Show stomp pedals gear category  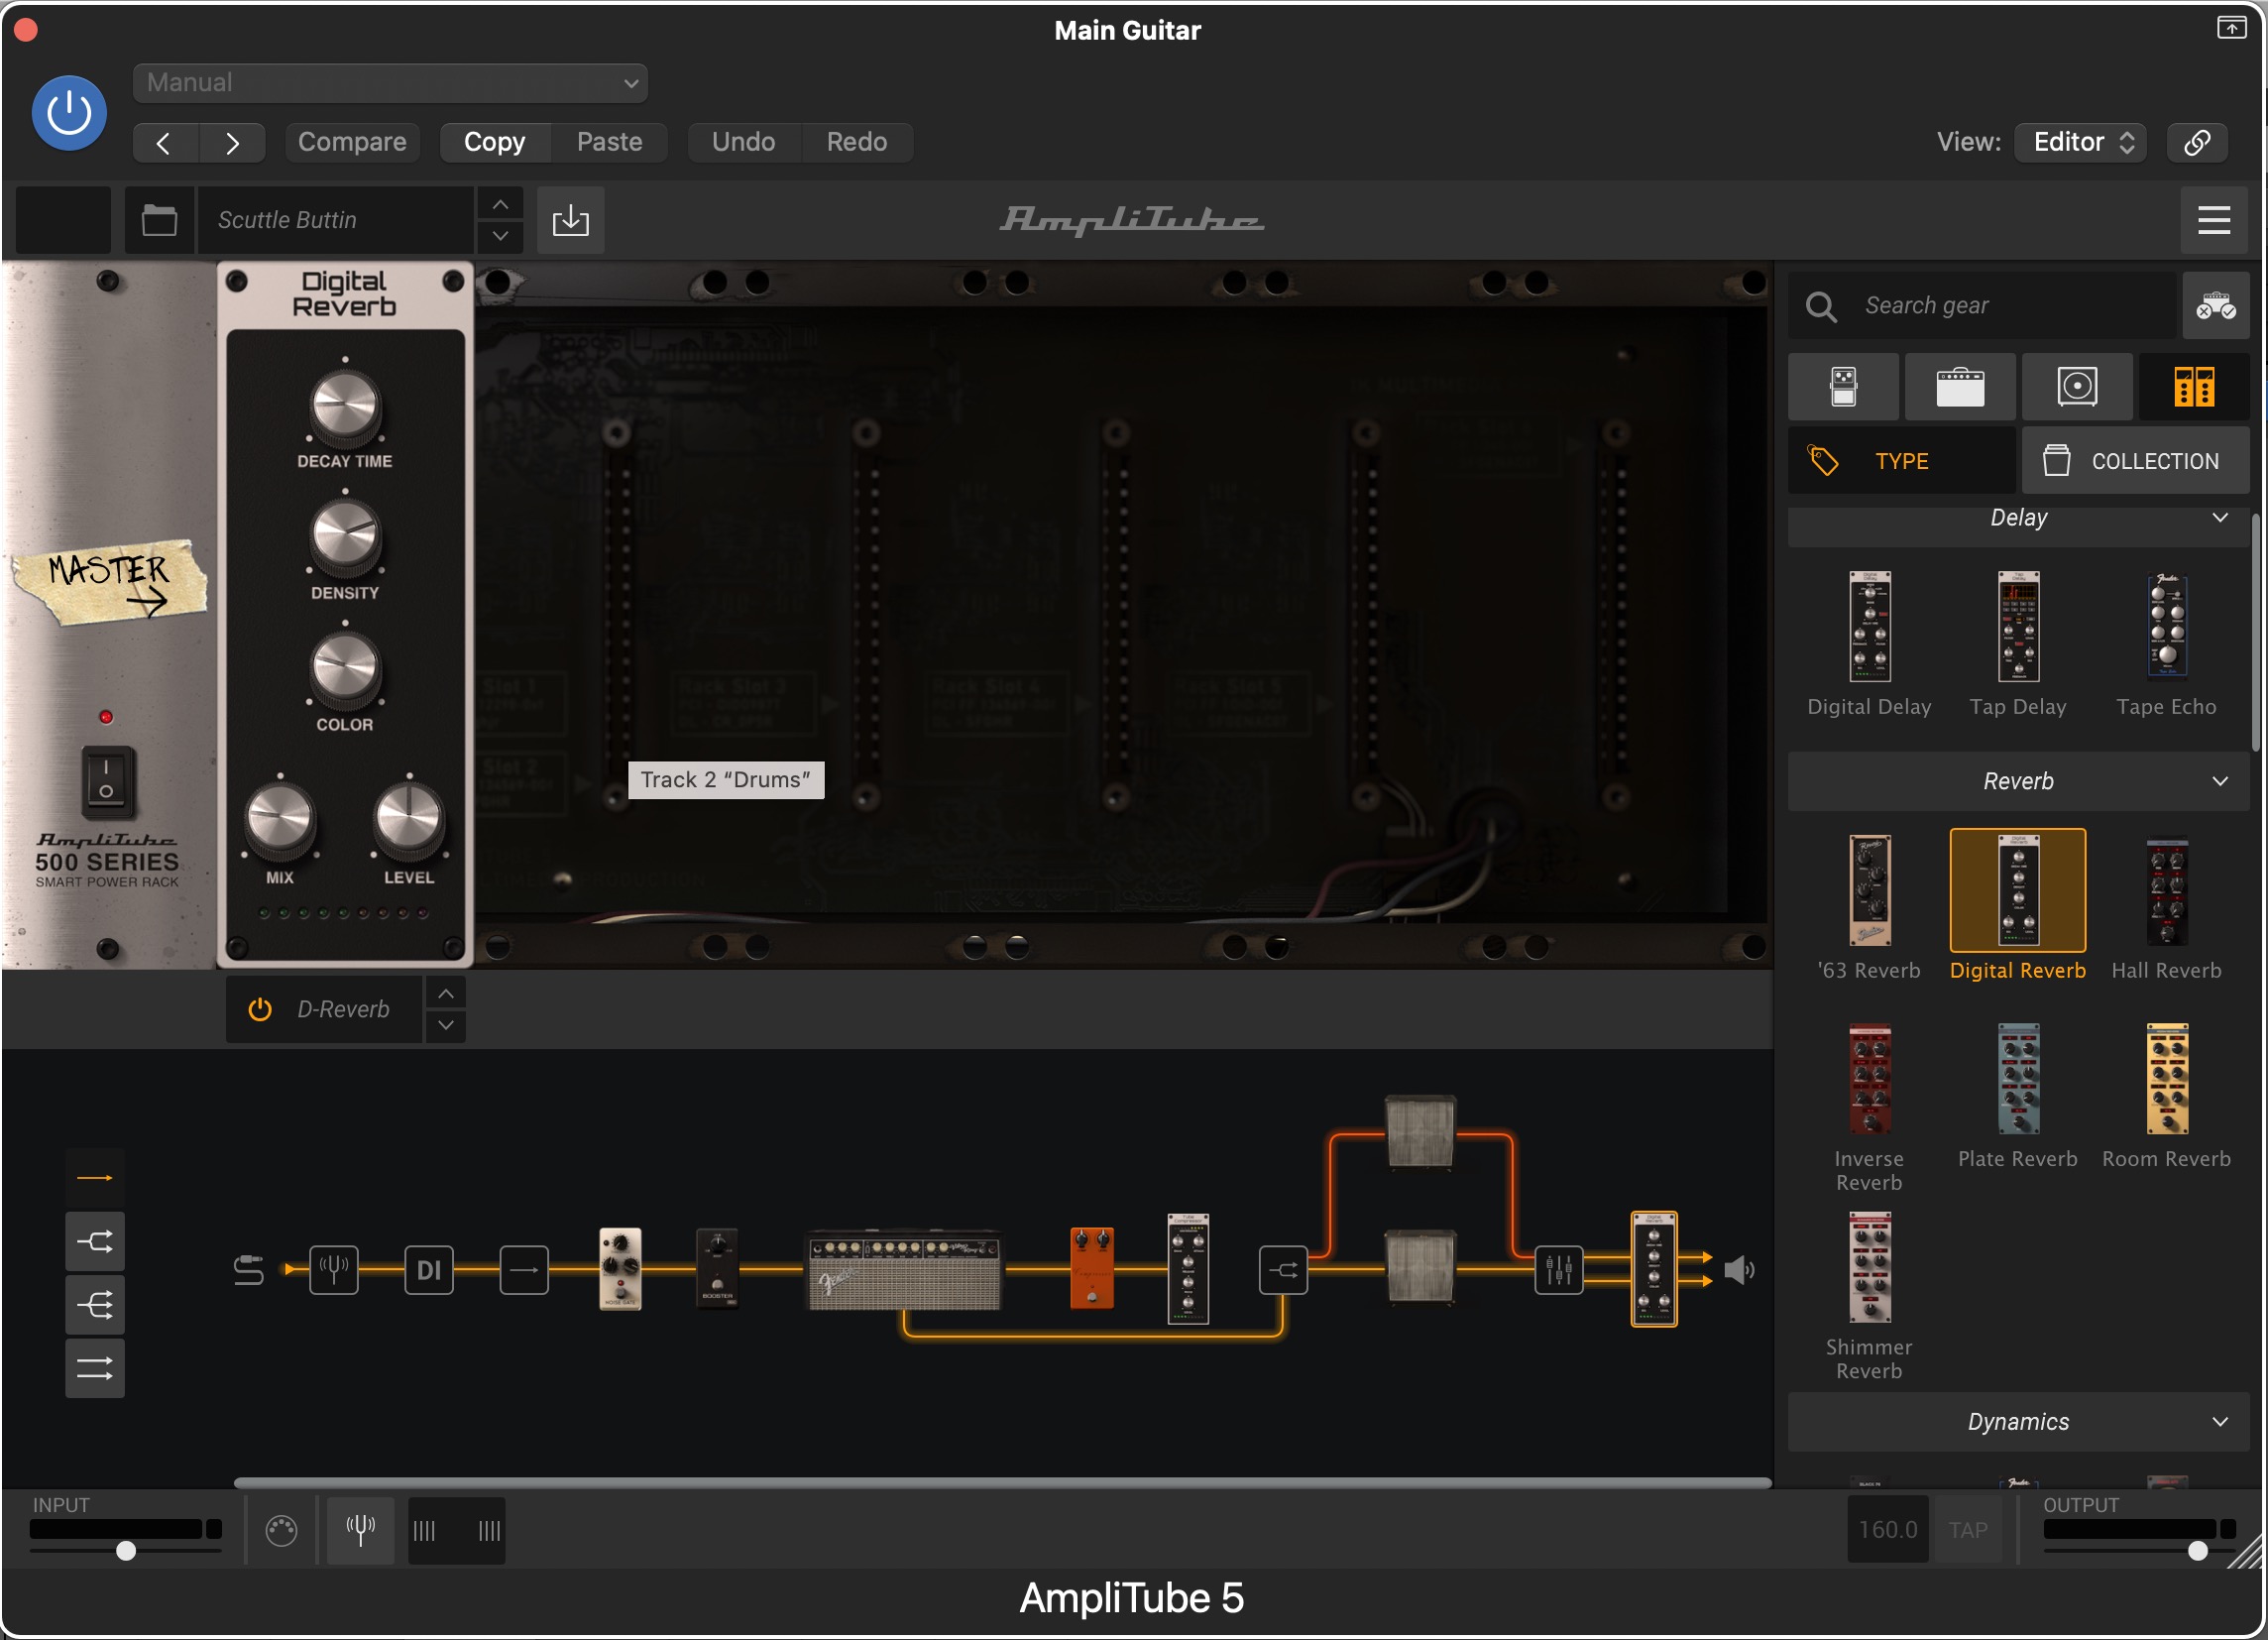(1843, 386)
